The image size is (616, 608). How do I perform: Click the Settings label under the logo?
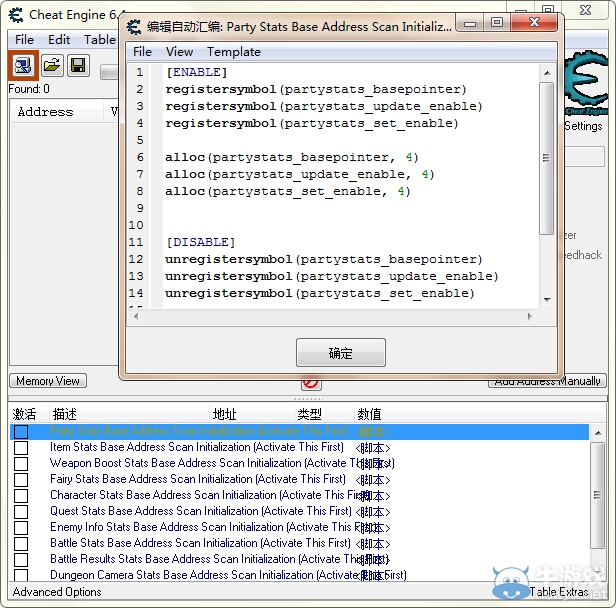coord(583,126)
